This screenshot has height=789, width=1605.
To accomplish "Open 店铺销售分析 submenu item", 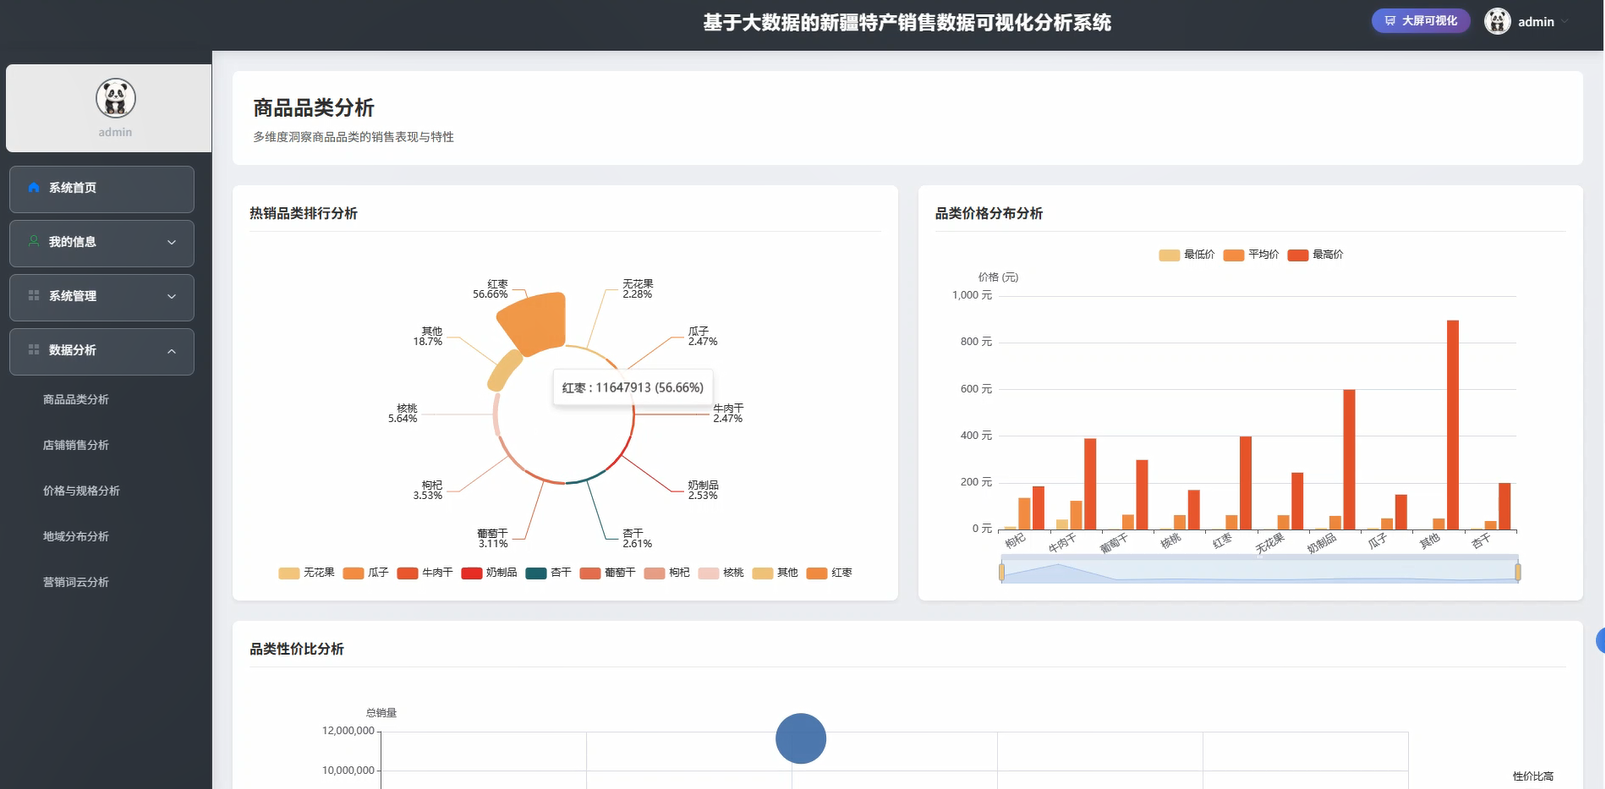I will [x=76, y=446].
